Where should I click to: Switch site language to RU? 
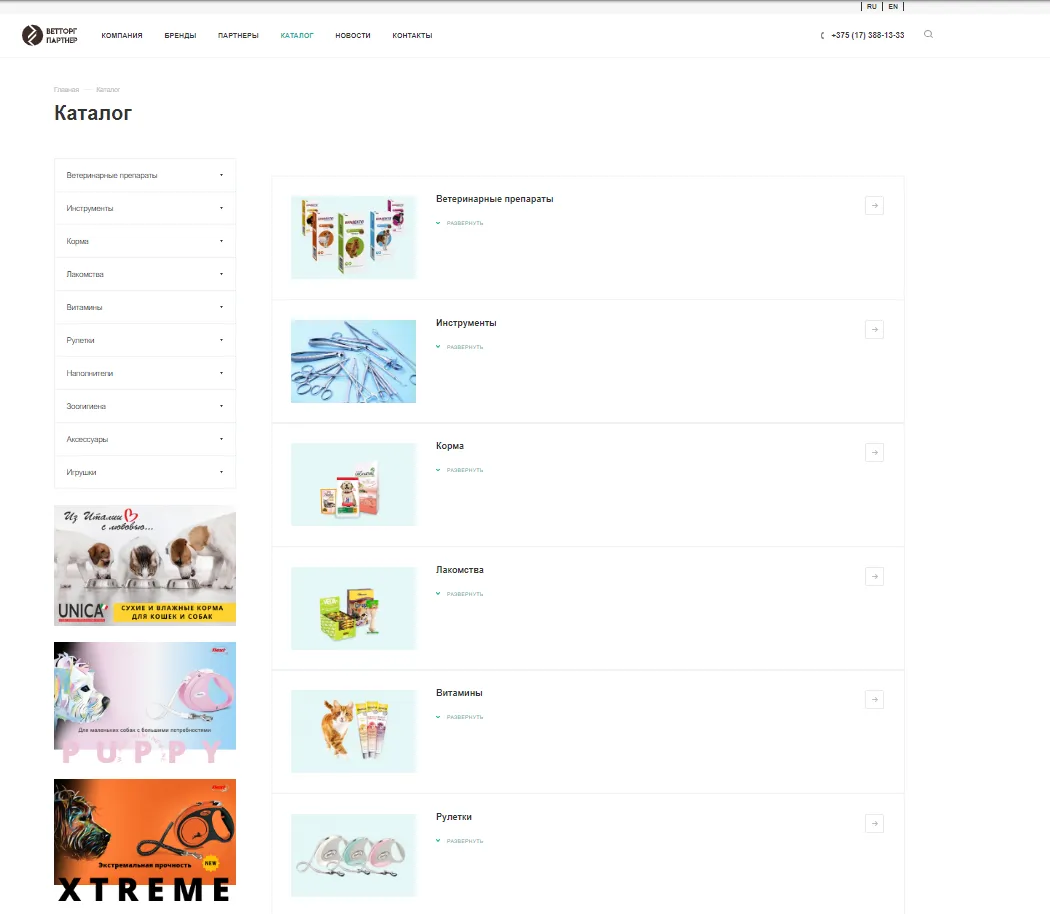872,6
